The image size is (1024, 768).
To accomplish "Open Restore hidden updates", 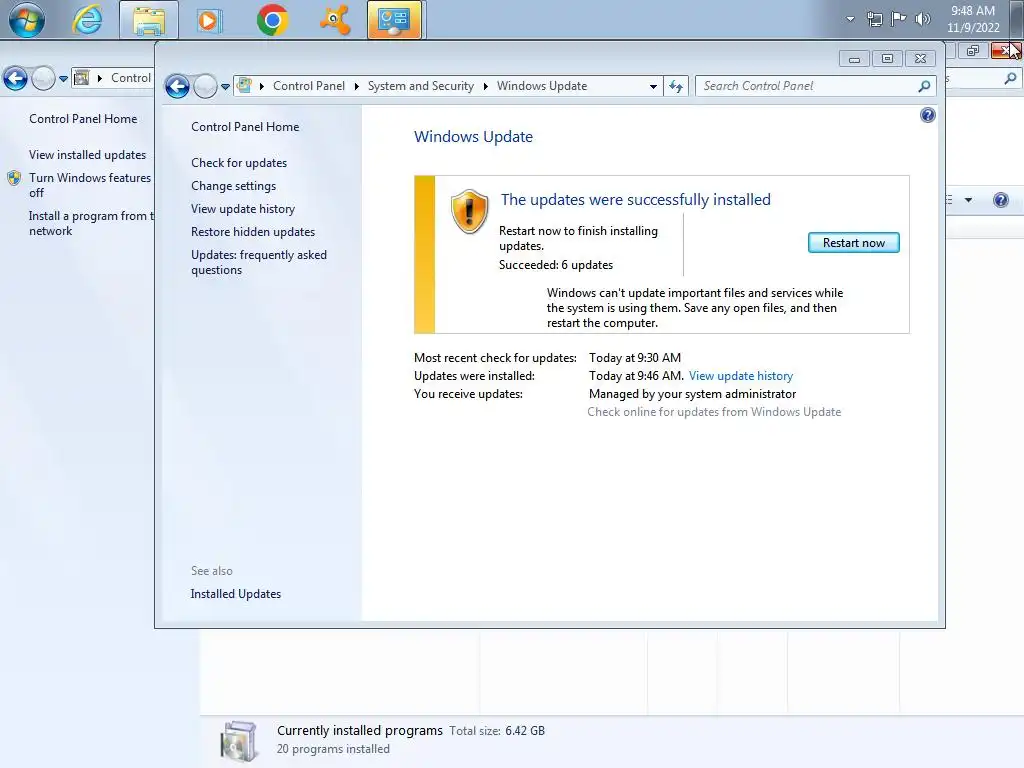I will coord(253,232).
